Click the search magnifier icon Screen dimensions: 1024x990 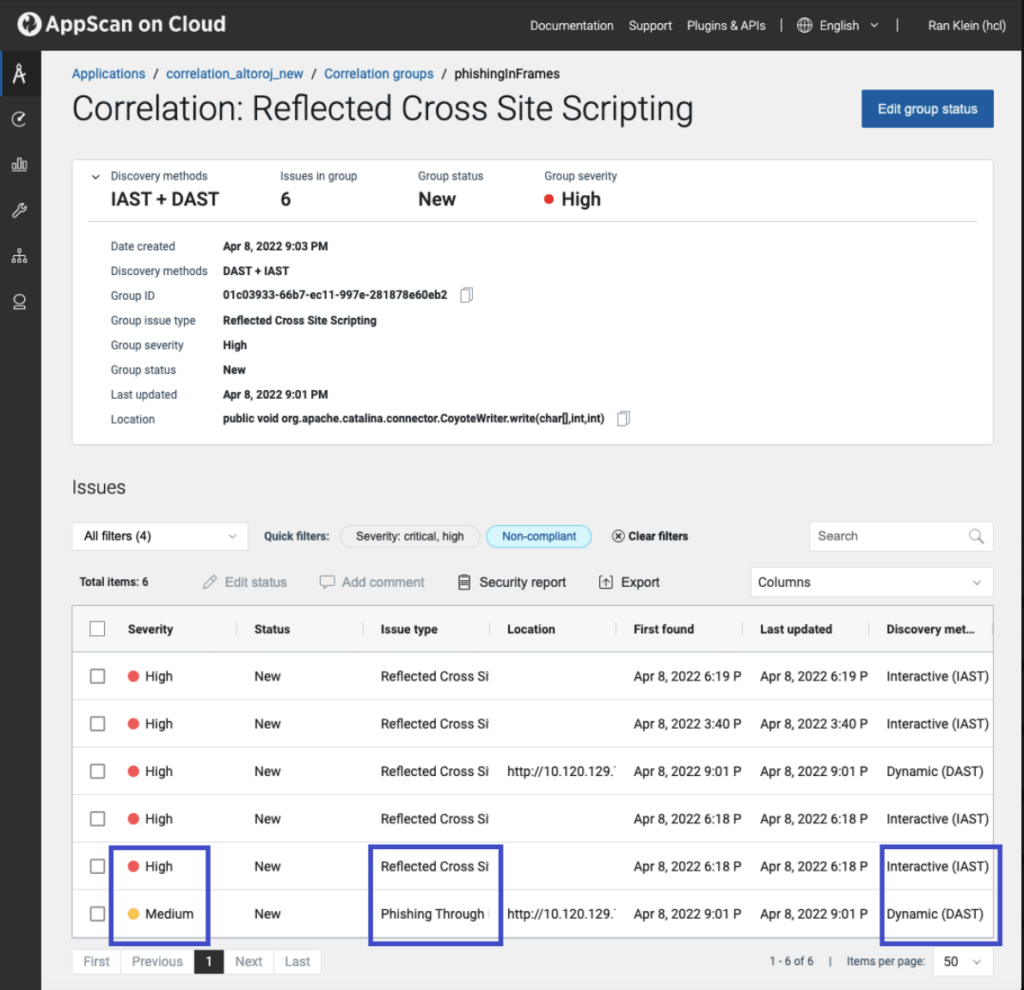click(x=976, y=536)
